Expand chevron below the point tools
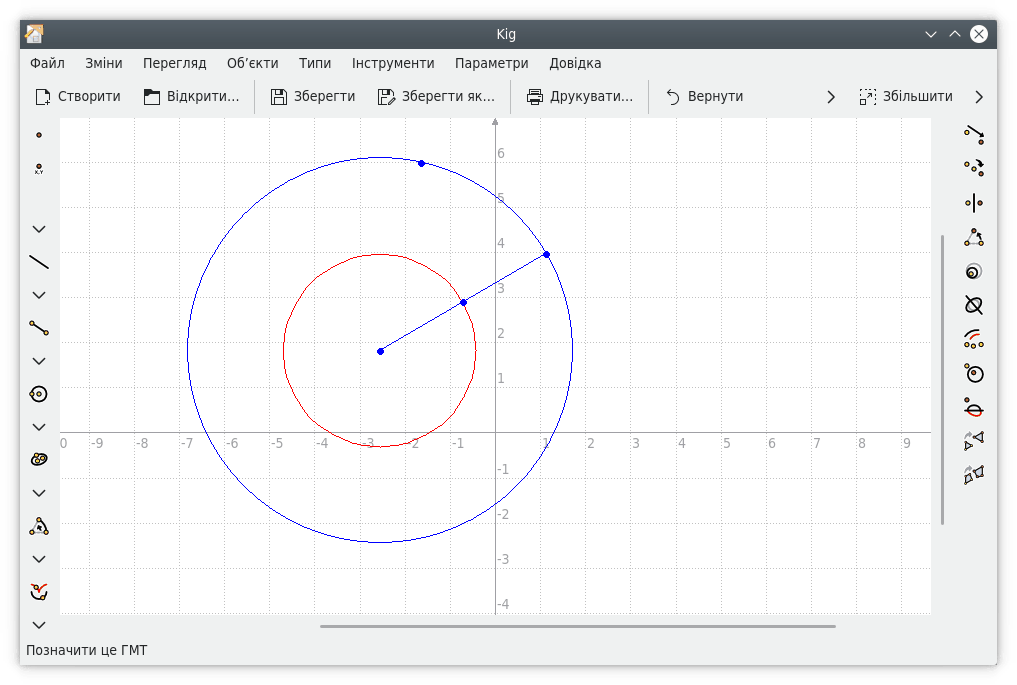The height and width of the screenshot is (685, 1017). tap(39, 229)
